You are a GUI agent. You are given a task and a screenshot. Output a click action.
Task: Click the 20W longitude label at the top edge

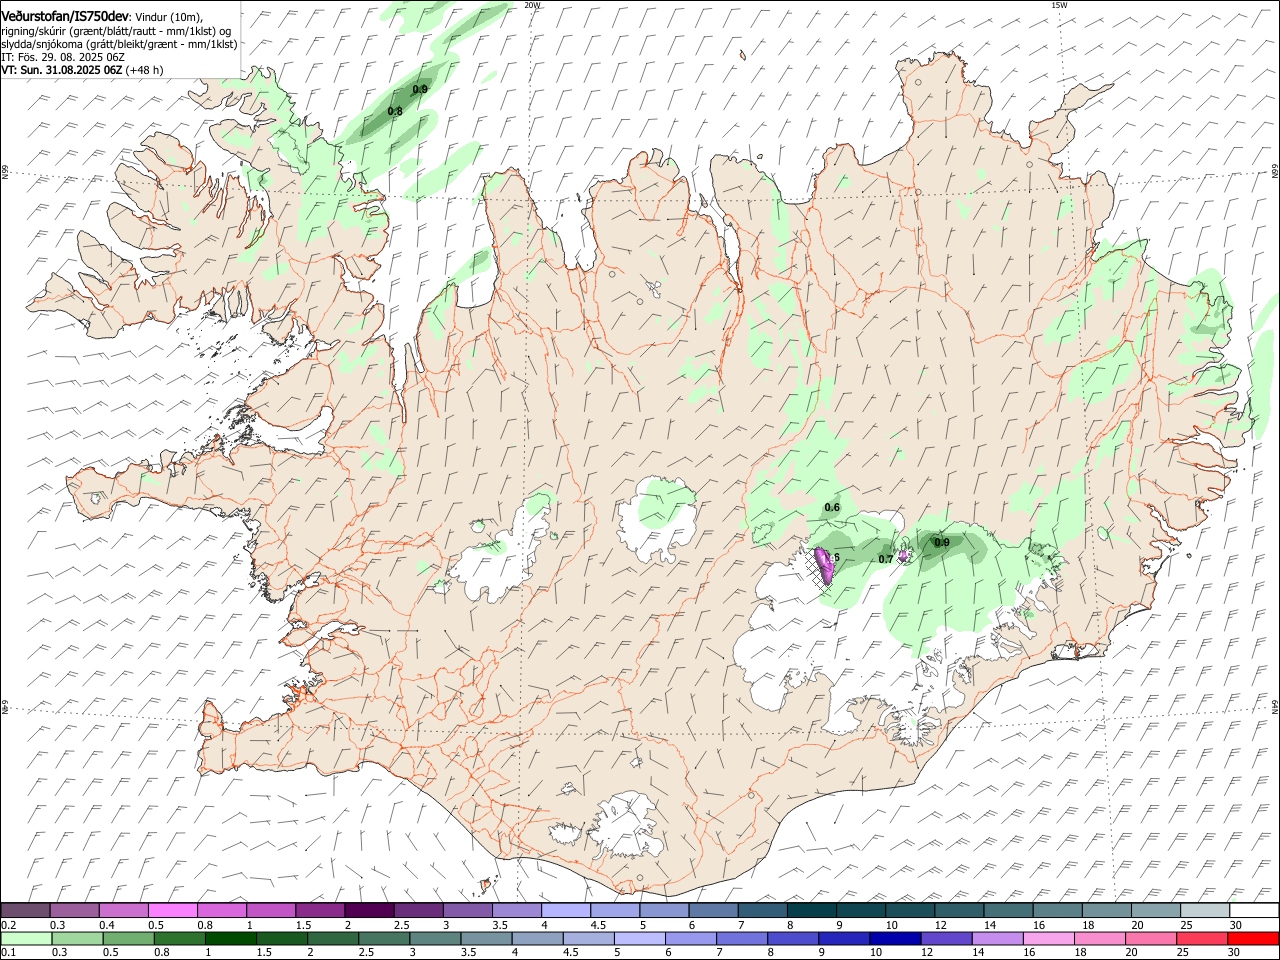[x=532, y=5]
